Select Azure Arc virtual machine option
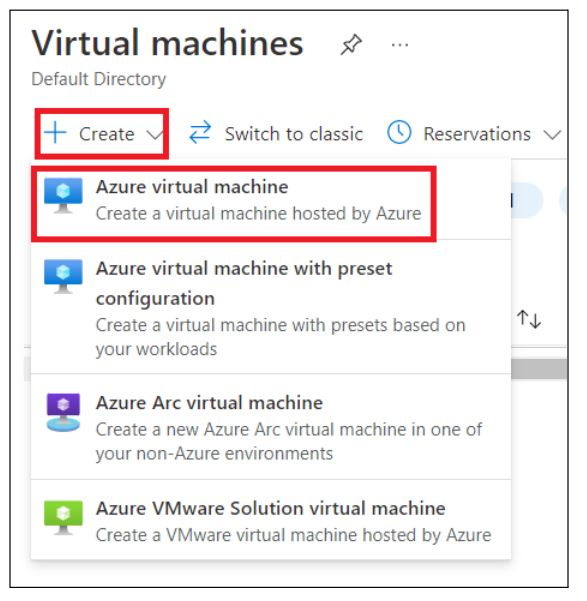 [271, 427]
